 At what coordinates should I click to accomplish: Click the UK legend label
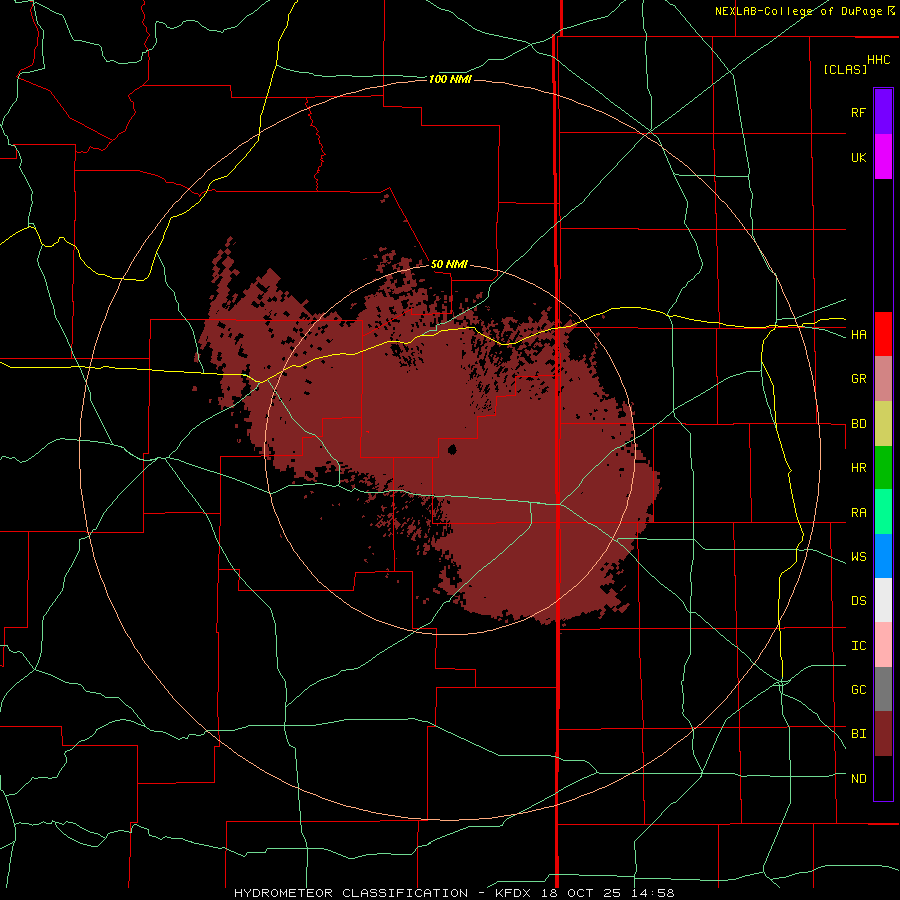click(x=858, y=157)
